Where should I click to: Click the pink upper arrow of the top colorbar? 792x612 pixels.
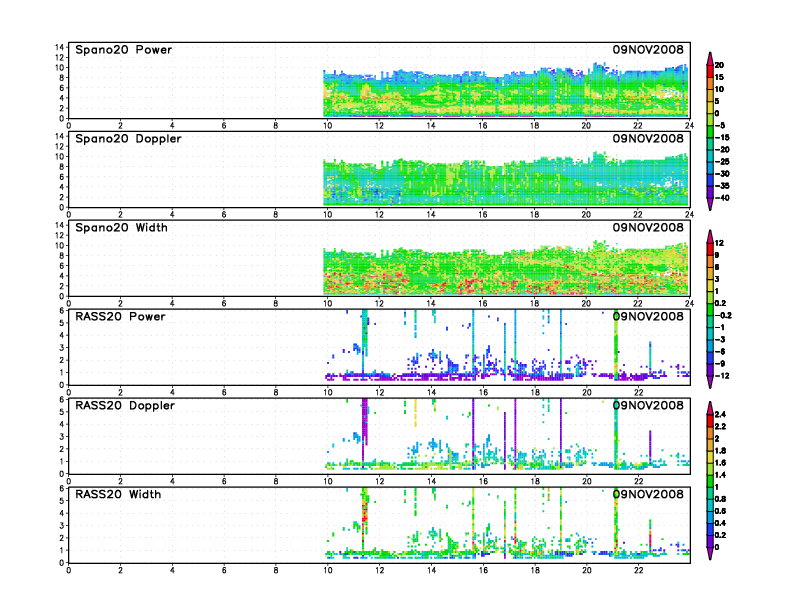(710, 59)
